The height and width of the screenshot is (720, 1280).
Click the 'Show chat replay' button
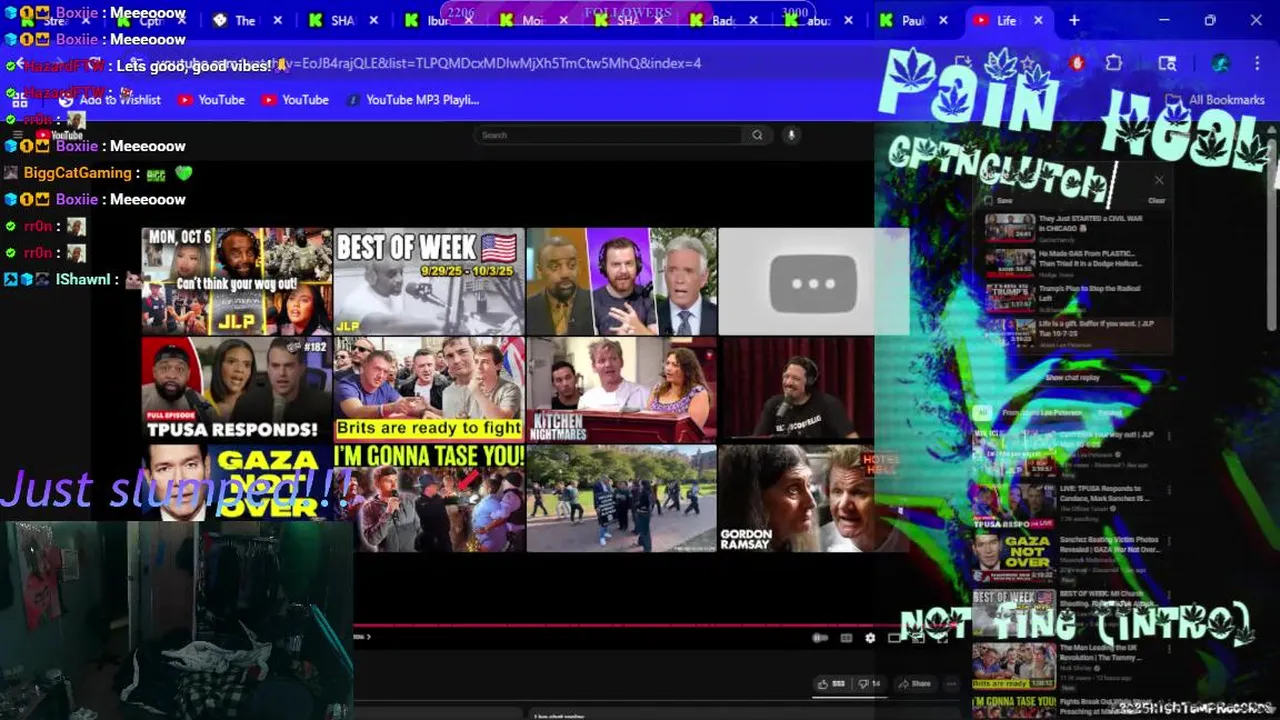tap(1072, 378)
